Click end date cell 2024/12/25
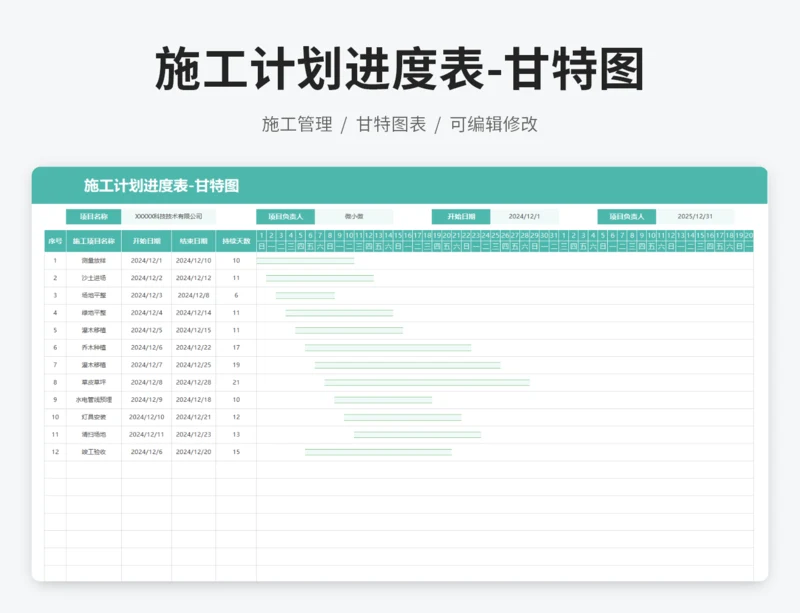 193,365
